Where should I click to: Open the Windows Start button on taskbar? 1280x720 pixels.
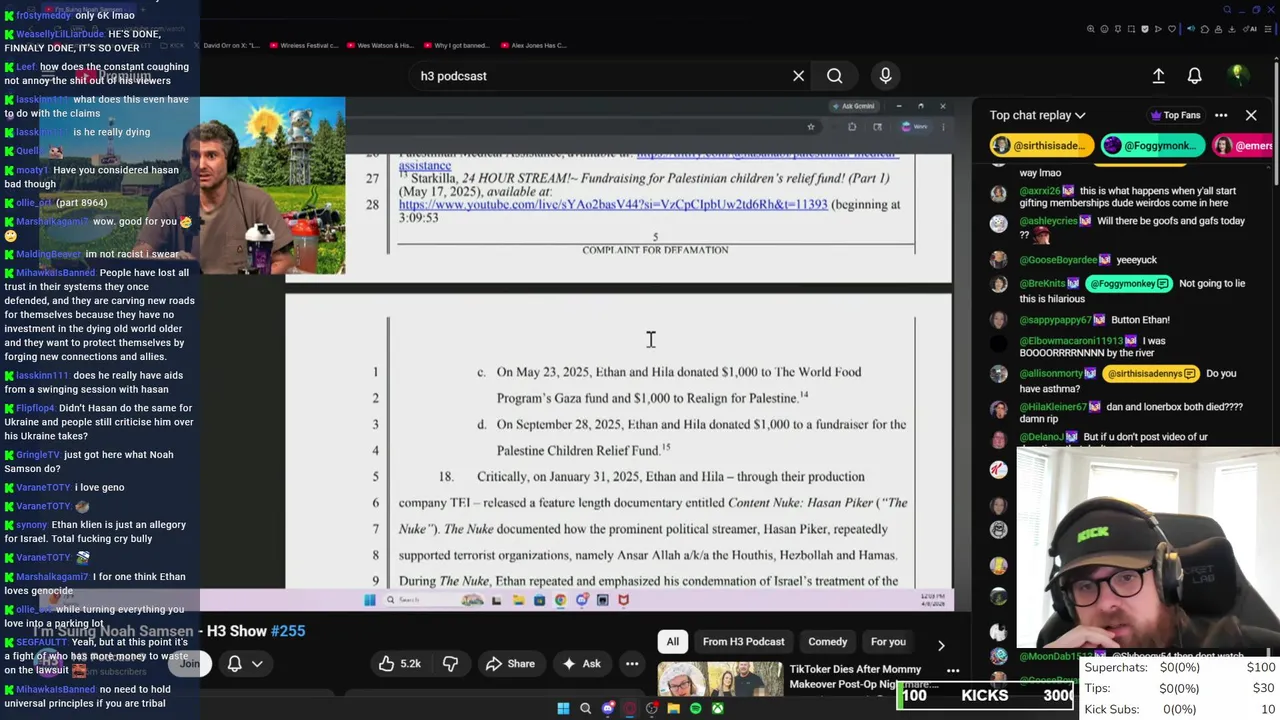tap(563, 709)
